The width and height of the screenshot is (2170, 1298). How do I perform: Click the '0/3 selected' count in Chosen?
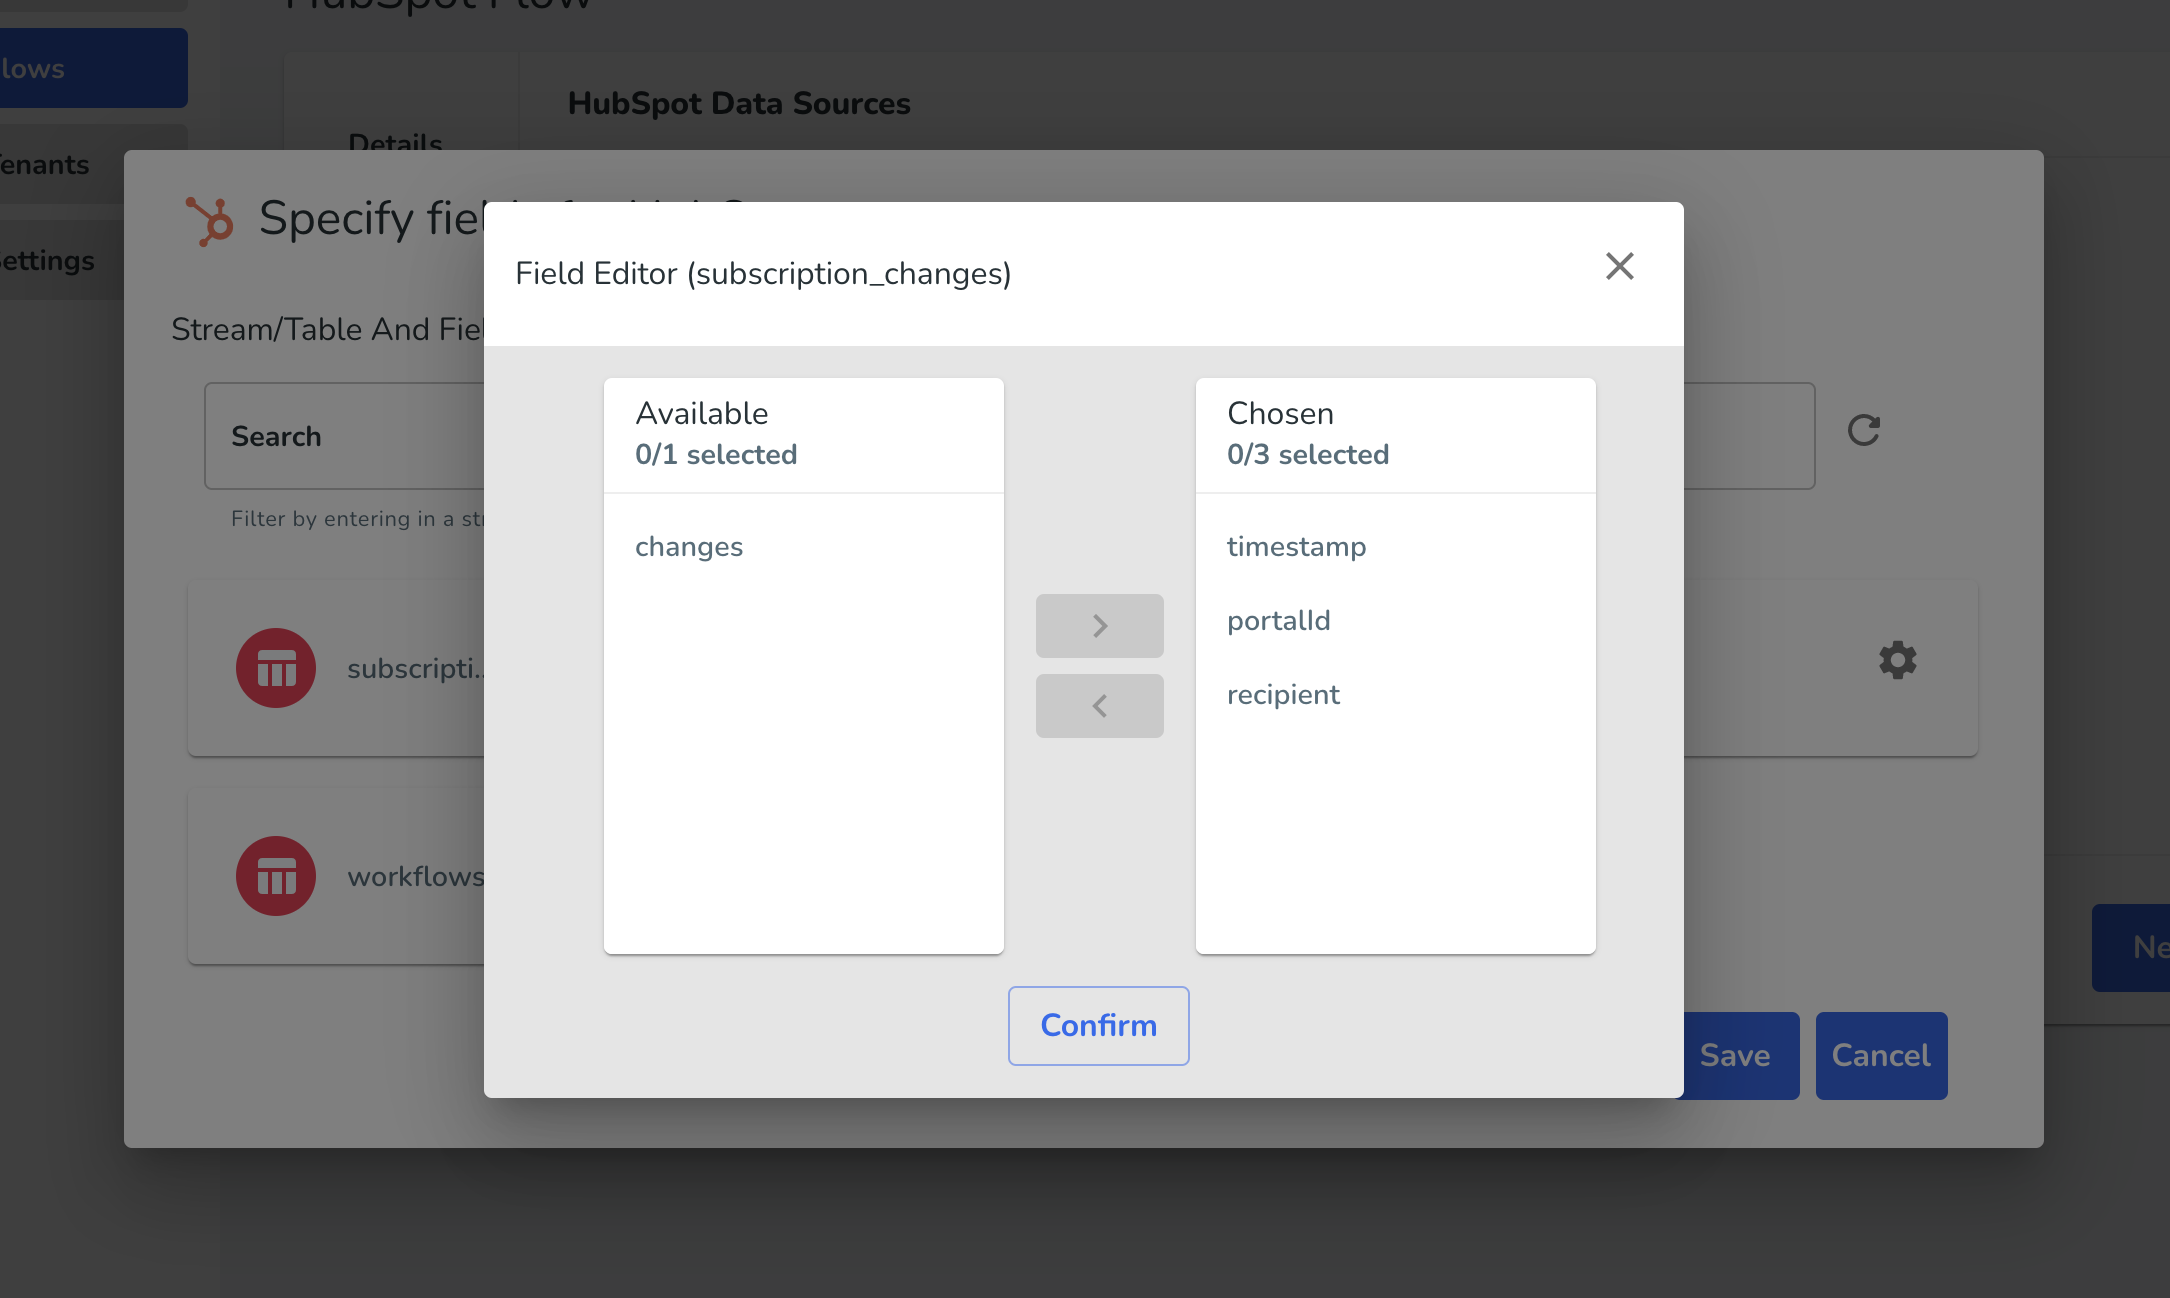1308,454
